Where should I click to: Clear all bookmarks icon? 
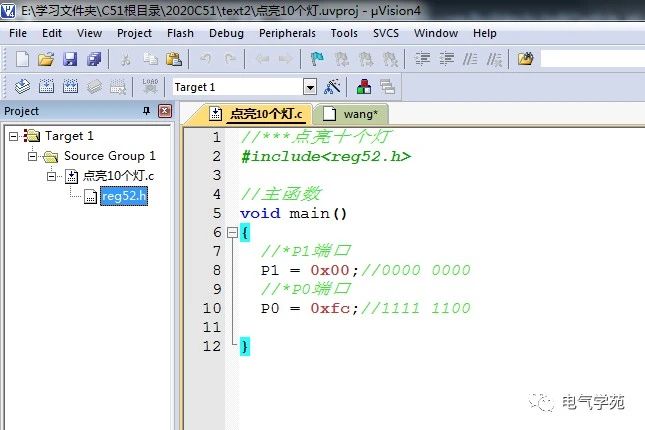[390, 59]
